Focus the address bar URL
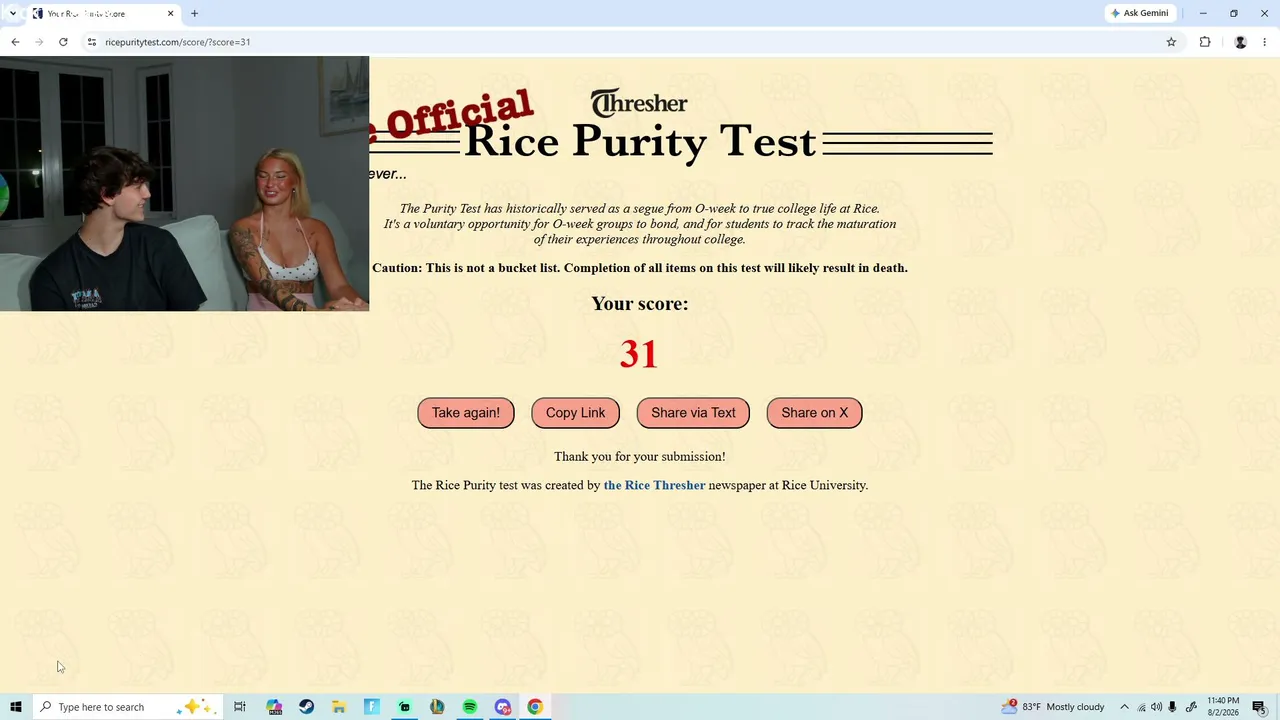Screen dimensions: 1280x720 [178, 42]
